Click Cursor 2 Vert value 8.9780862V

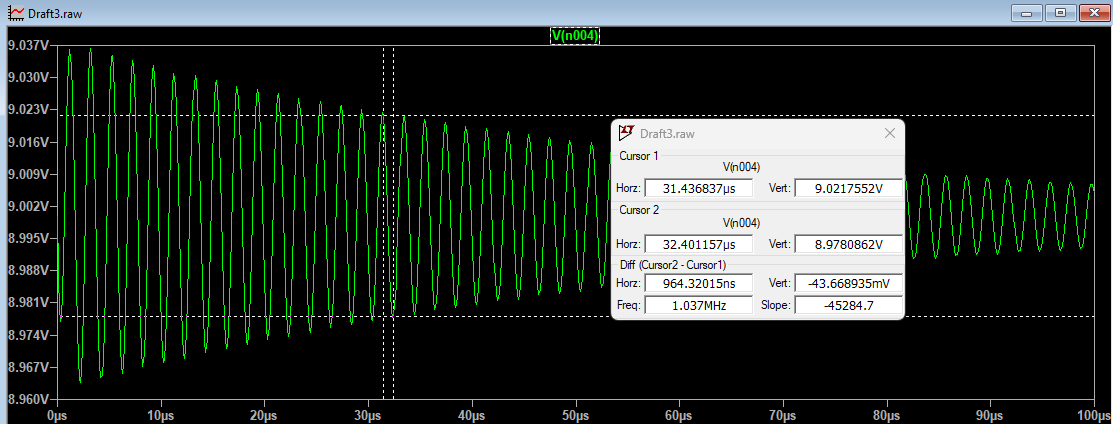click(849, 244)
